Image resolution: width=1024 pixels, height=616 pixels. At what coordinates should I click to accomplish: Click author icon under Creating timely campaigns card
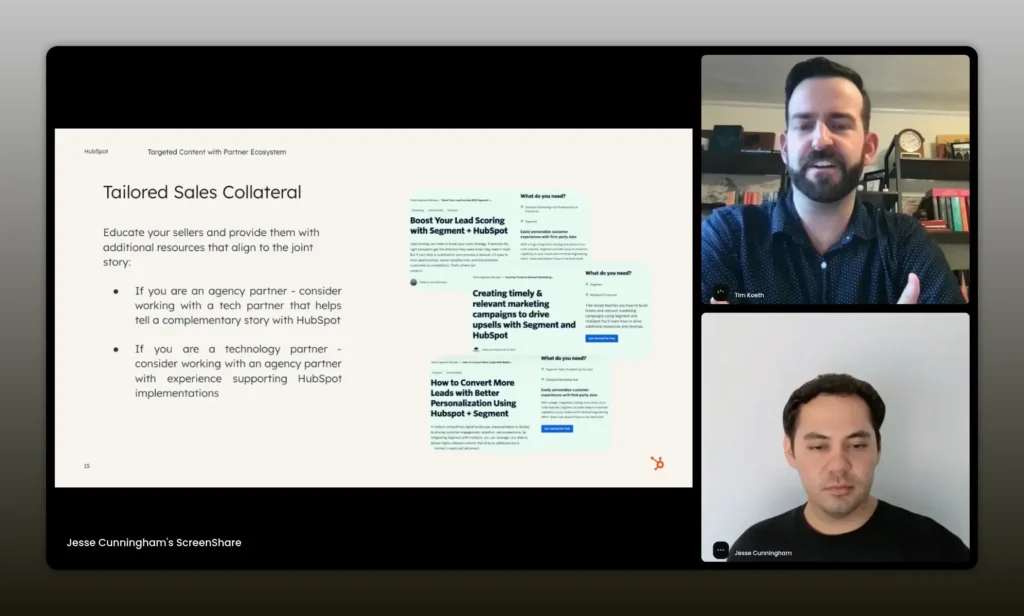[x=476, y=349]
